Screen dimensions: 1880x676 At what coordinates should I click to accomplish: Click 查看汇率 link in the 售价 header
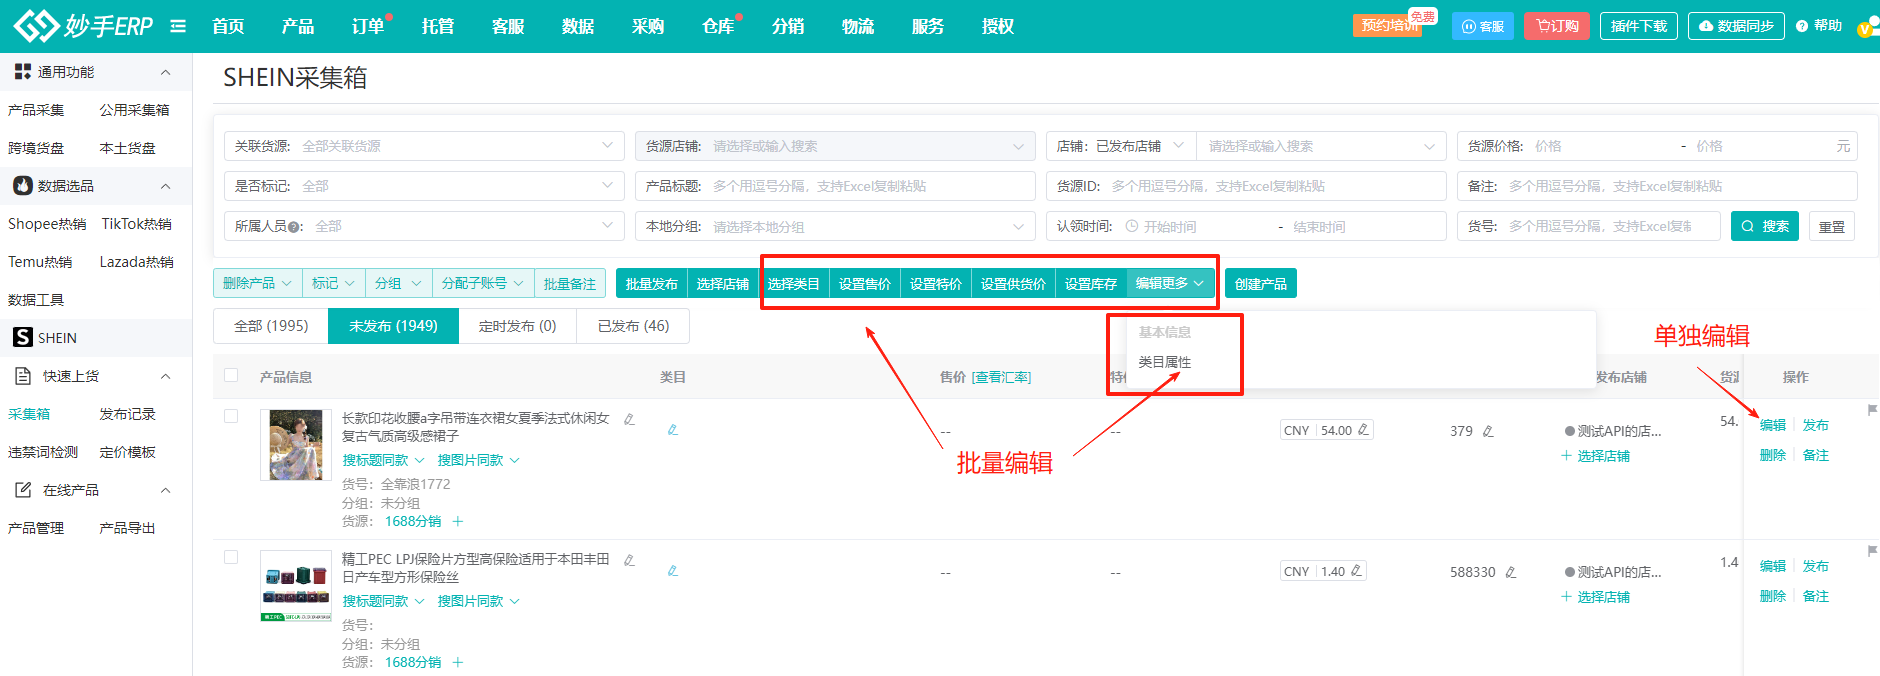coord(1001,377)
